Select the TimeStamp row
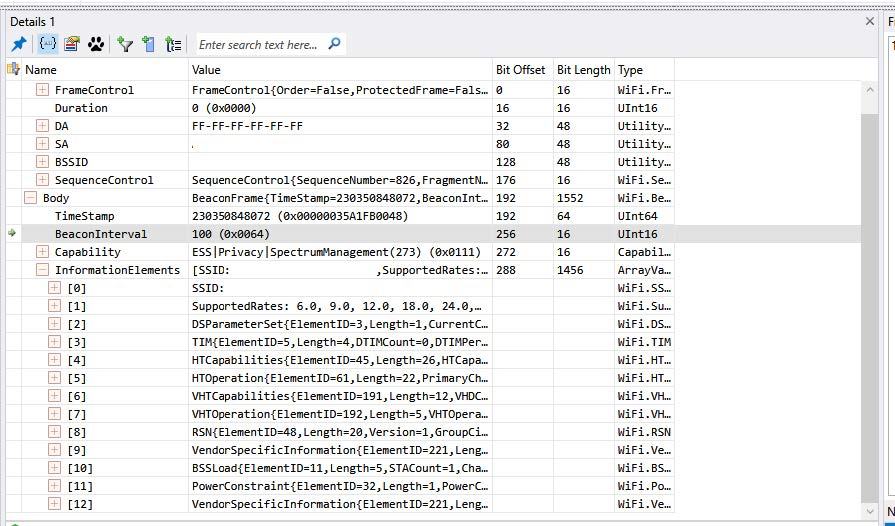 pos(85,216)
